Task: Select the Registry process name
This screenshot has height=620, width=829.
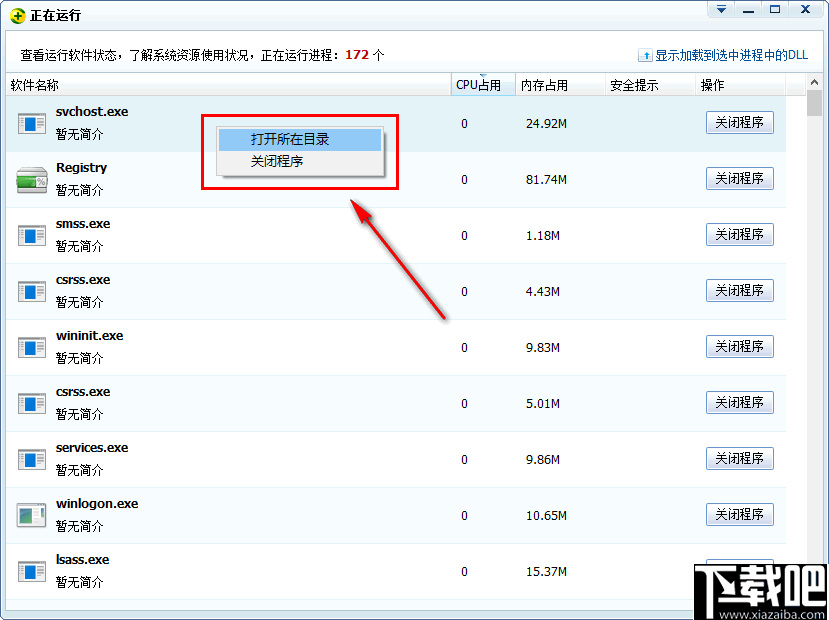Action: [81, 168]
